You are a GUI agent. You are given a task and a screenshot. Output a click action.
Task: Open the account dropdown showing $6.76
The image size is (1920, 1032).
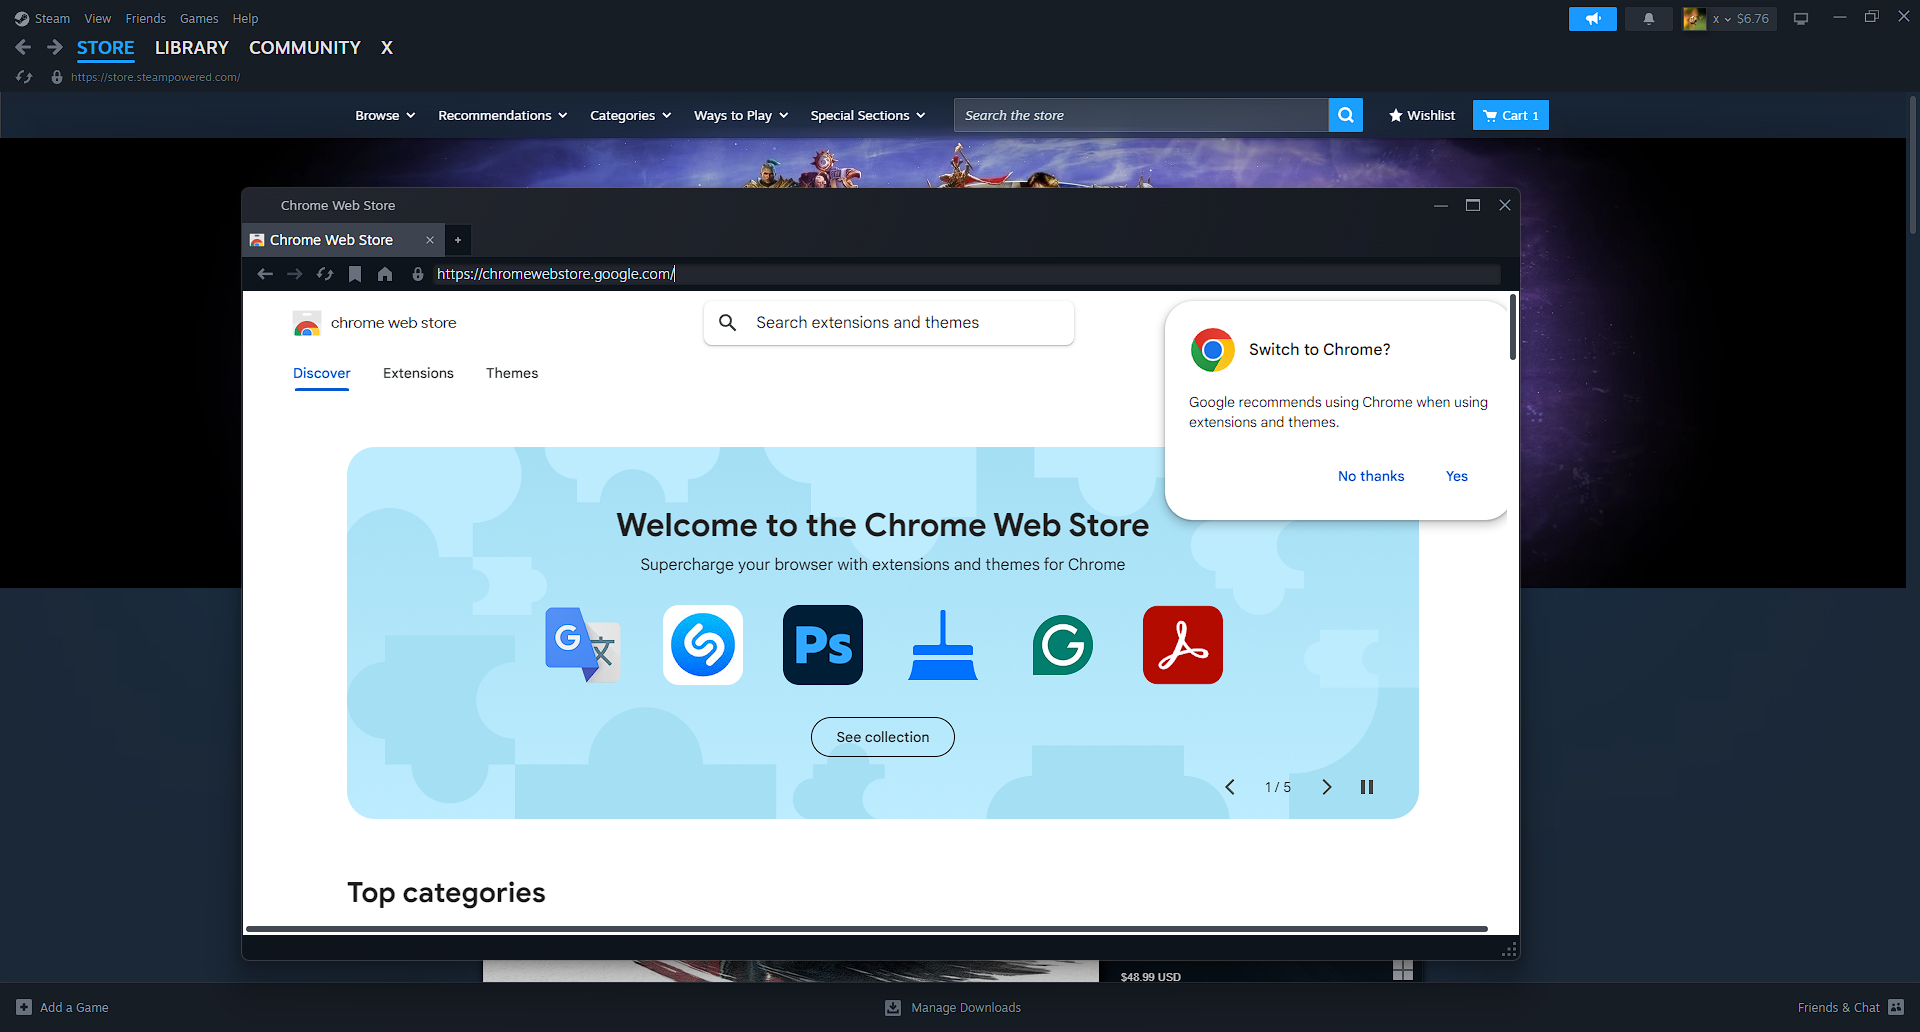(x=1741, y=18)
